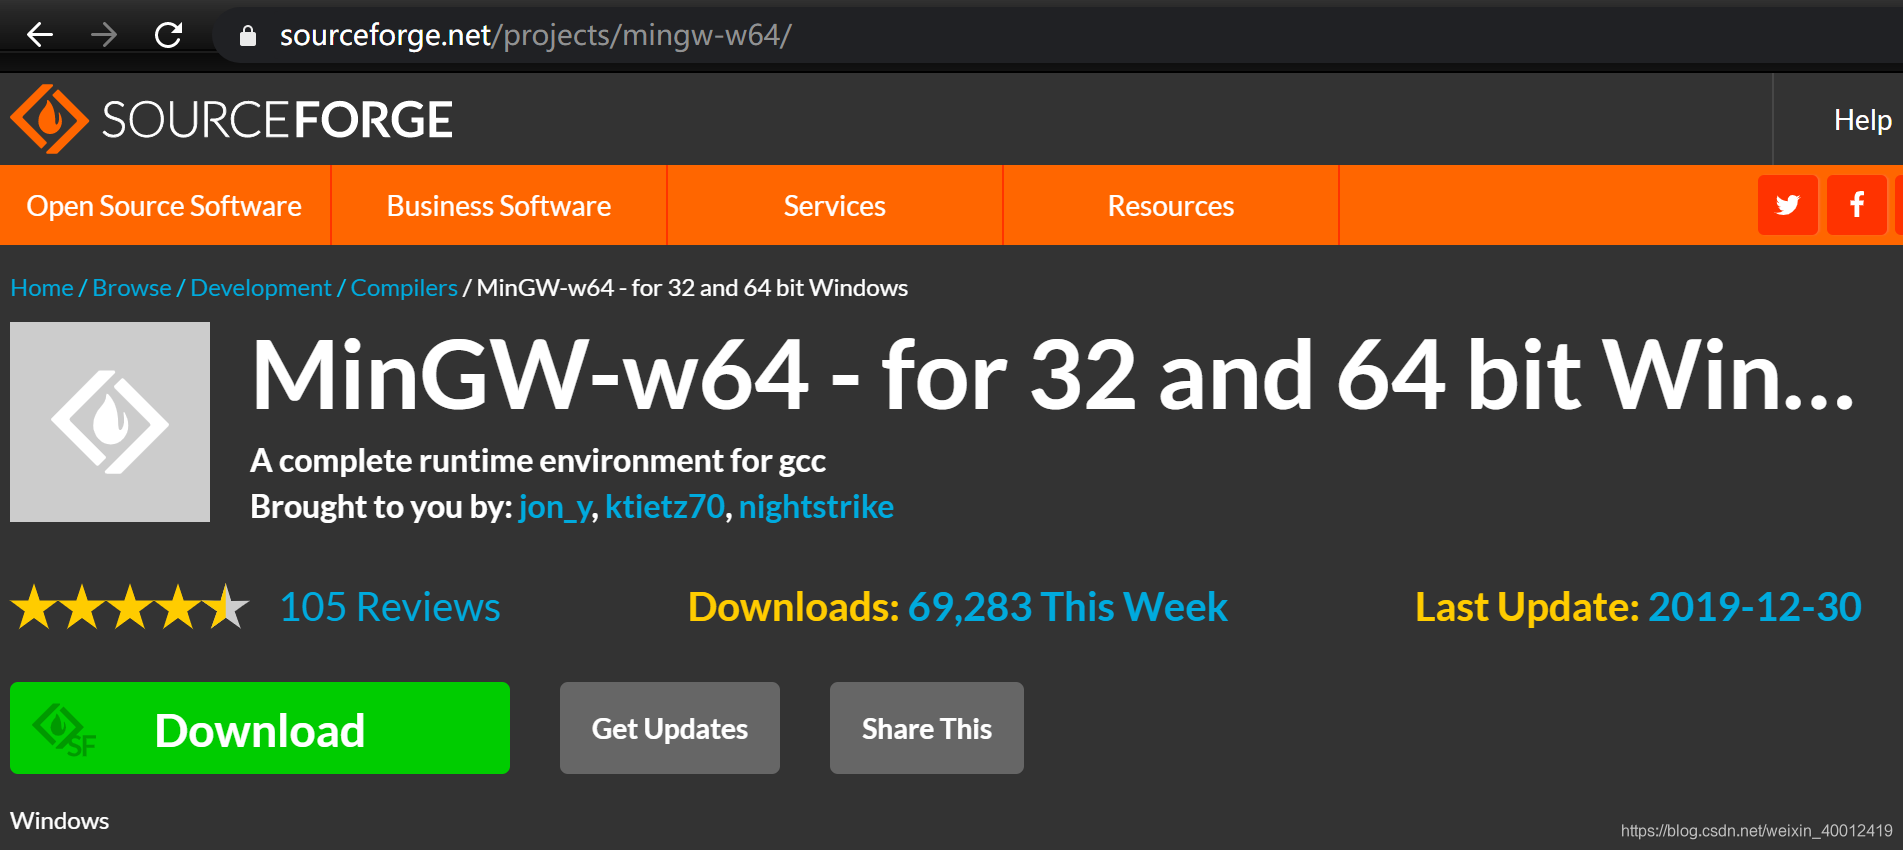Go to Home breadcrumb link

tap(42, 288)
